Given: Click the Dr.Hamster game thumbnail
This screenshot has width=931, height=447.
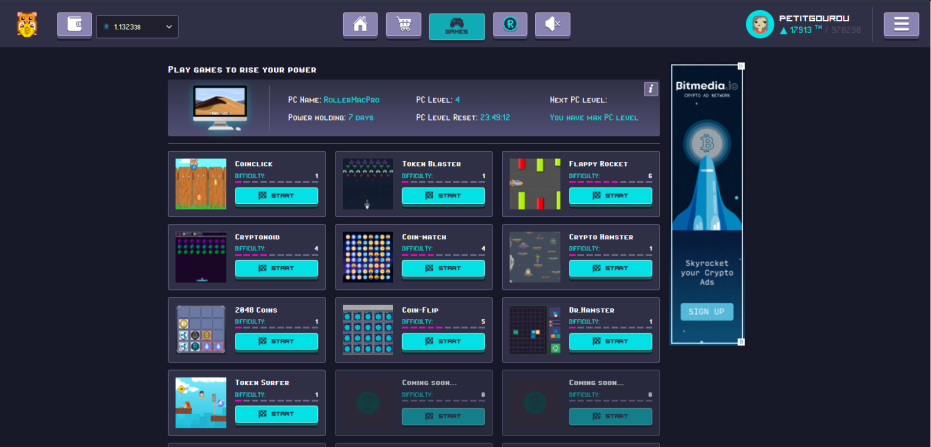Looking at the screenshot, I should pyautogui.click(x=535, y=330).
